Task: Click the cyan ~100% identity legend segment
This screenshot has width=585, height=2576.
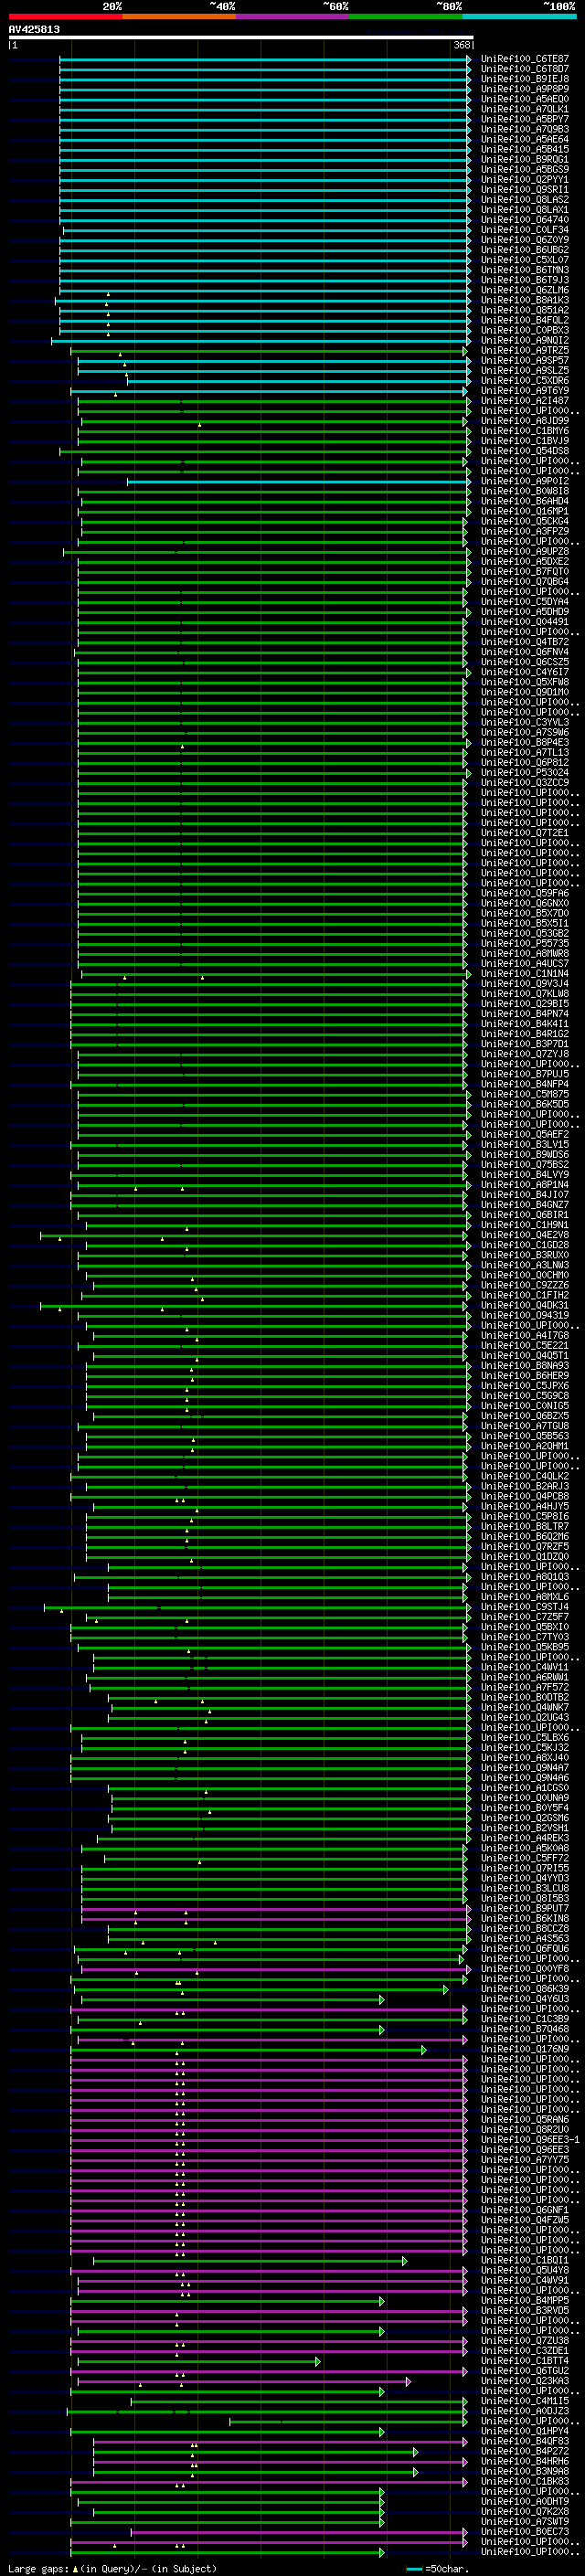Action: [x=518, y=16]
